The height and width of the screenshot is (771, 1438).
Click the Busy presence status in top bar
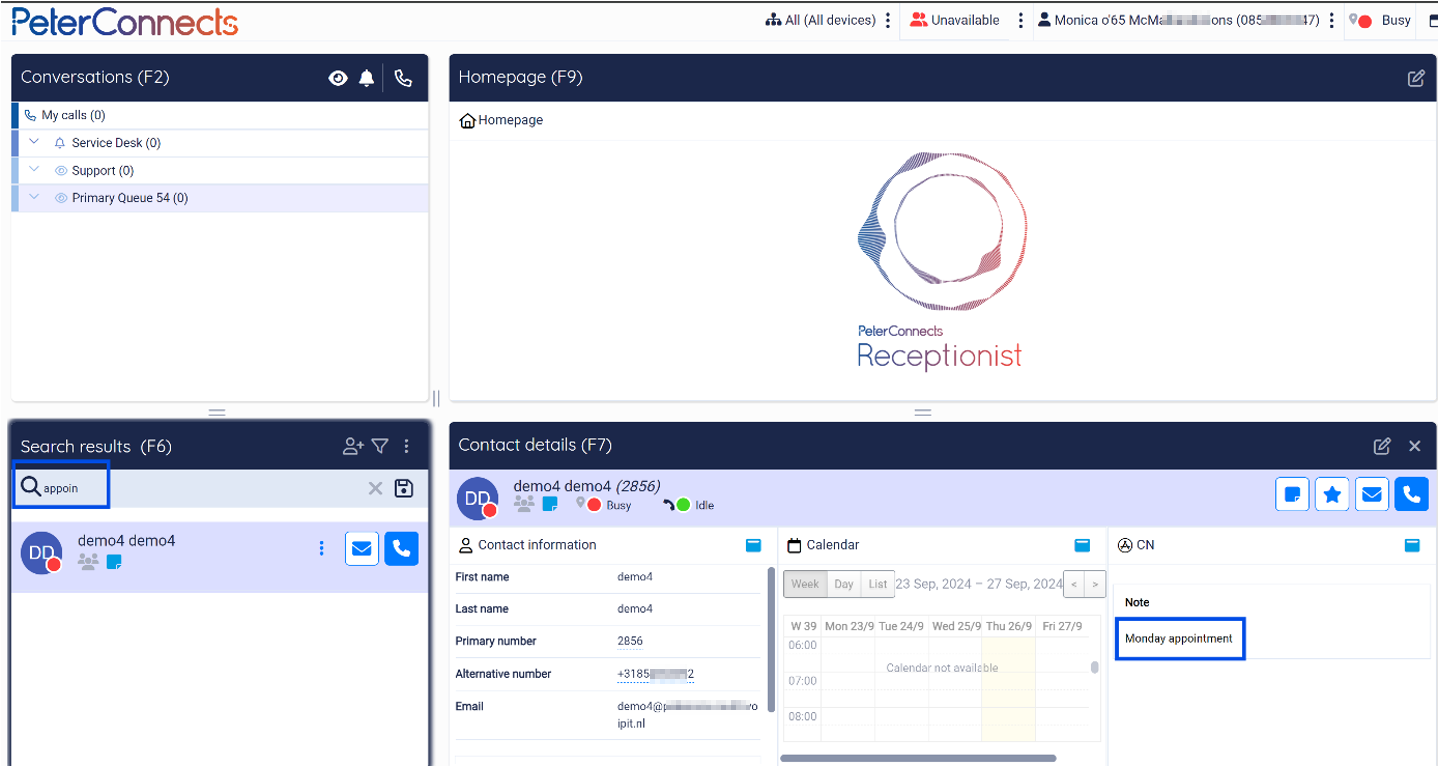[x=1381, y=20]
